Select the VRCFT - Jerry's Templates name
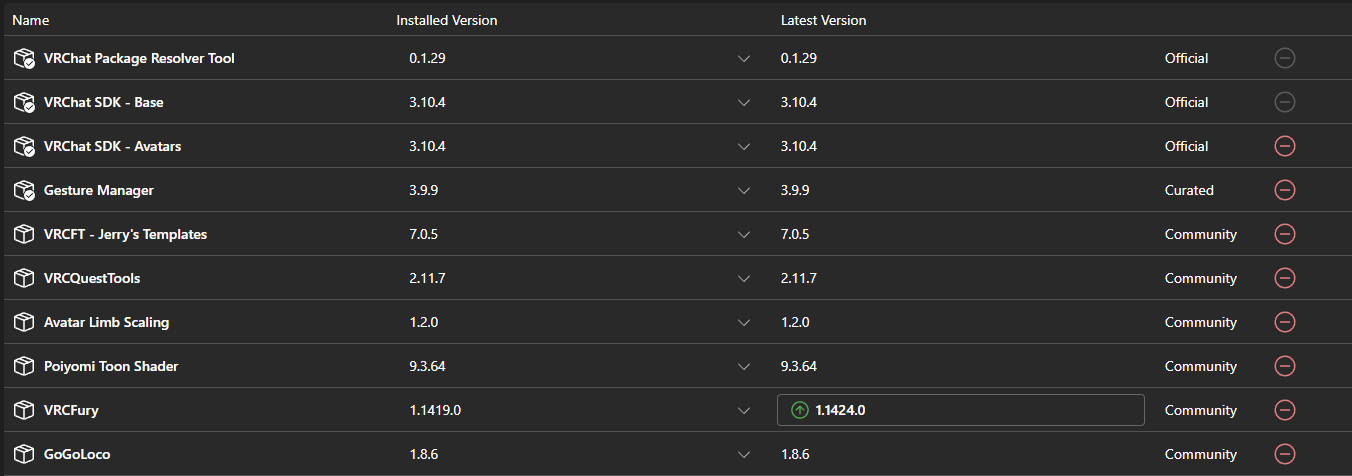Screen dimensions: 1352x476 point(125,234)
